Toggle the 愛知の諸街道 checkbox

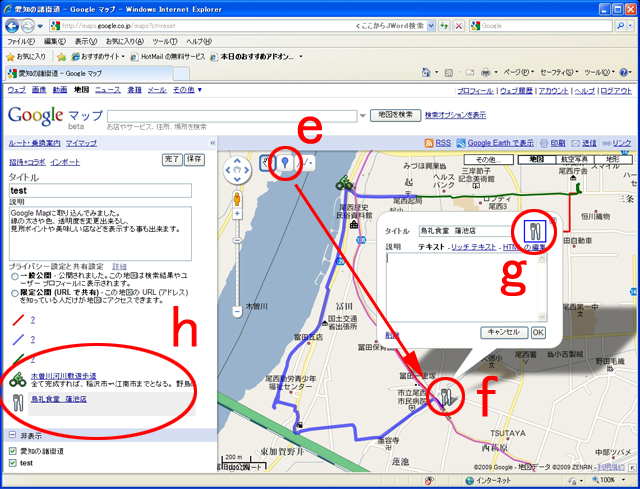(12, 451)
